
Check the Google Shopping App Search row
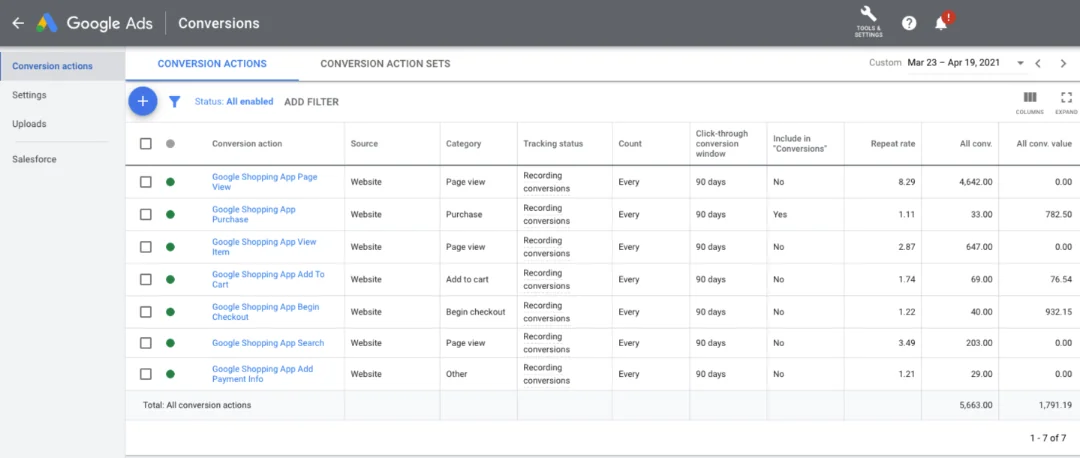click(x=145, y=342)
